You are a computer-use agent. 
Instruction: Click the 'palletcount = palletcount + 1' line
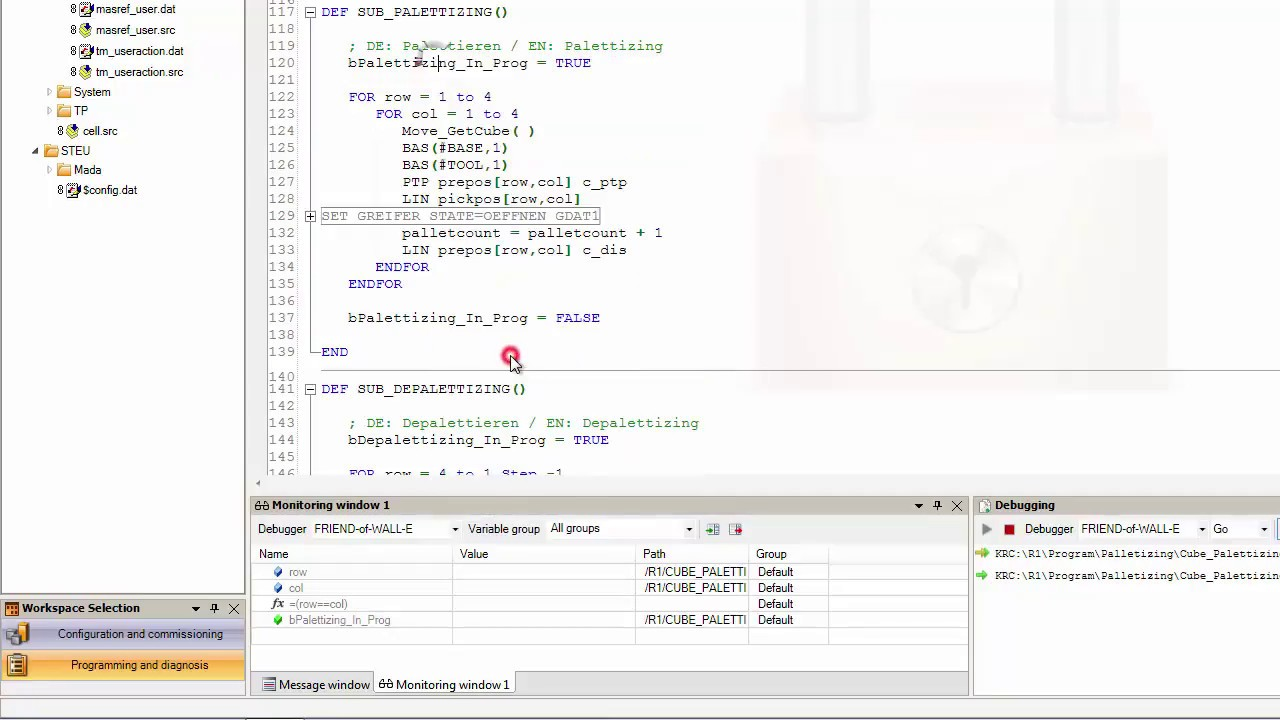(532, 233)
